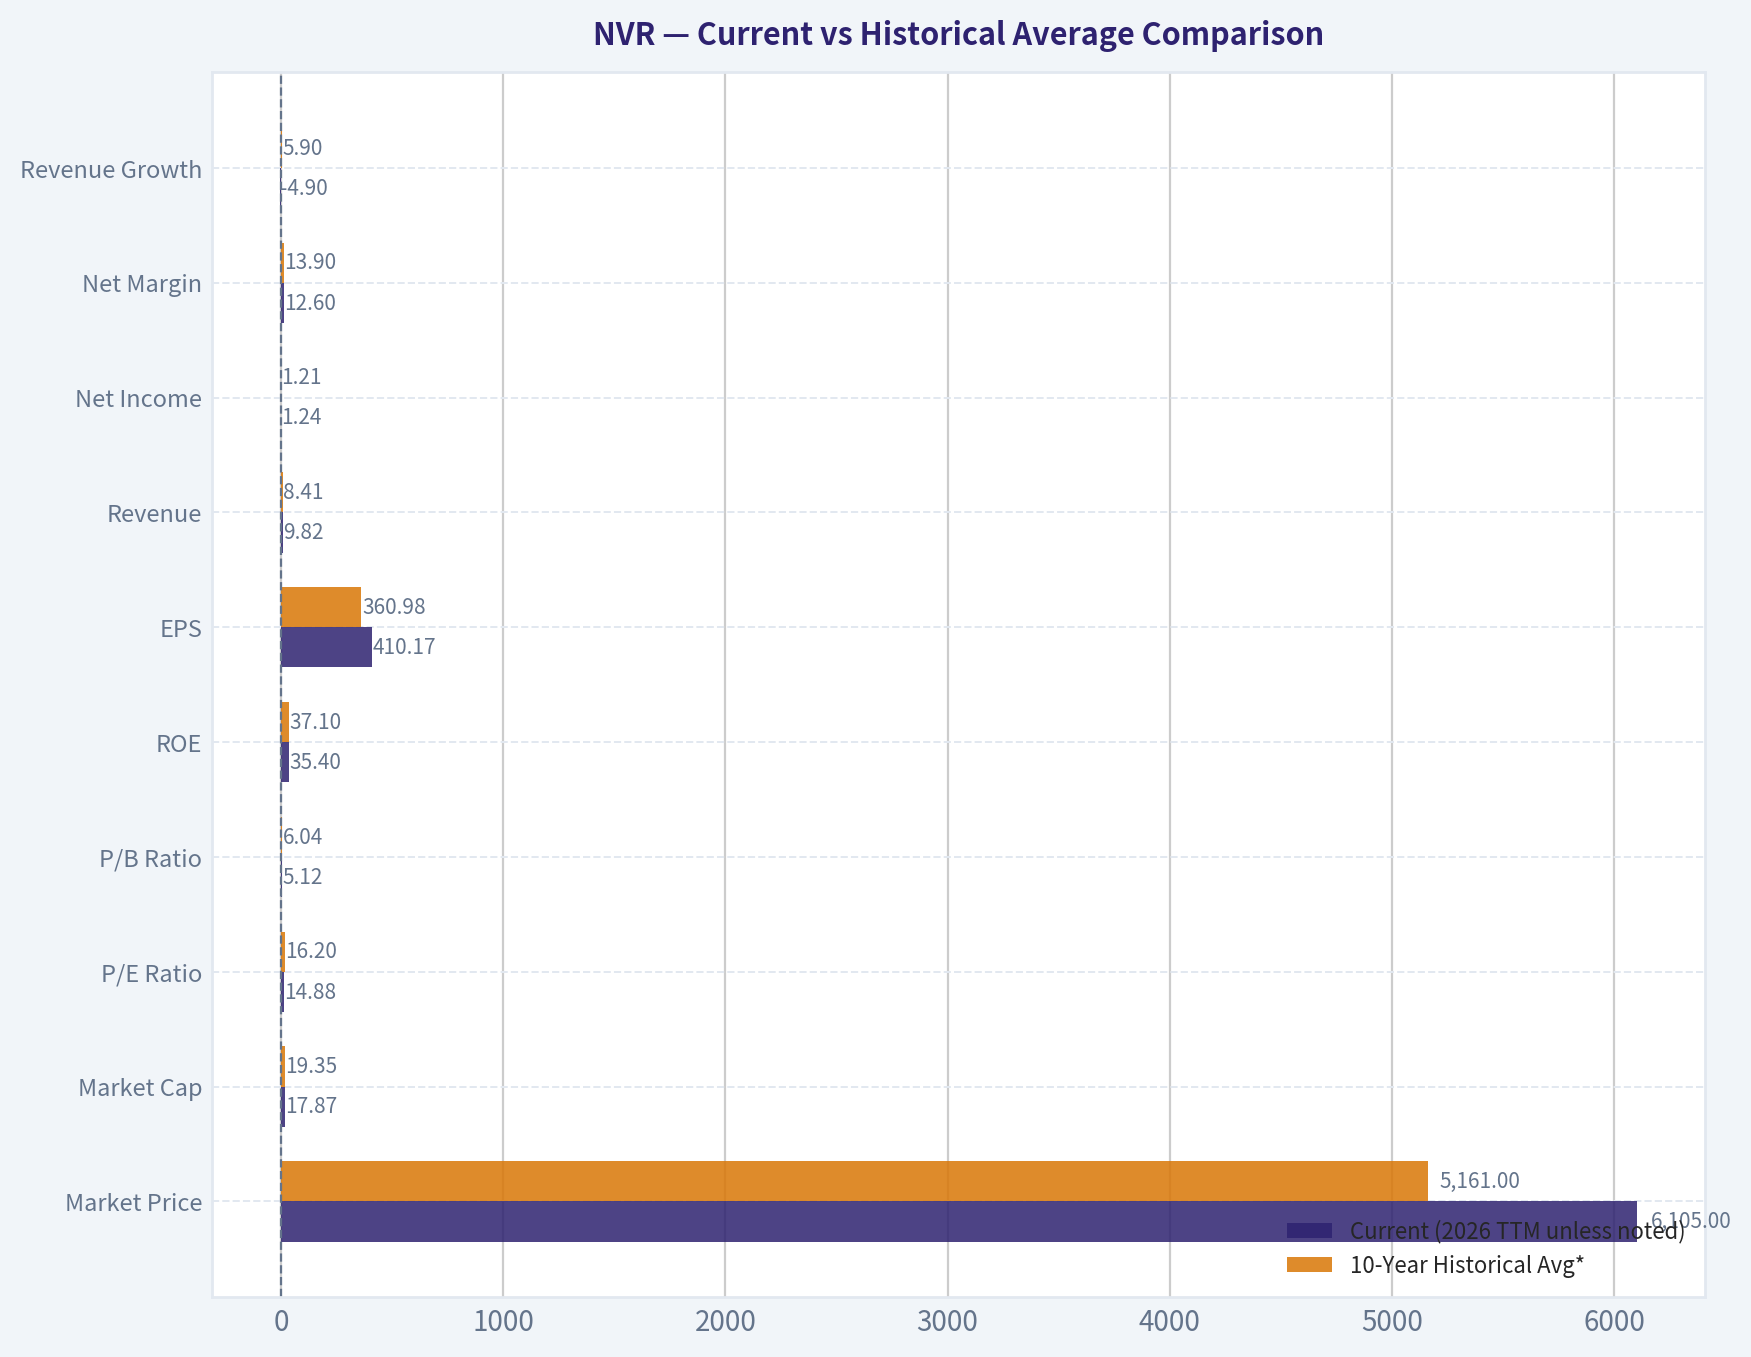
Task: Click the x-axis tick label '6000'
Action: (x=1613, y=1322)
